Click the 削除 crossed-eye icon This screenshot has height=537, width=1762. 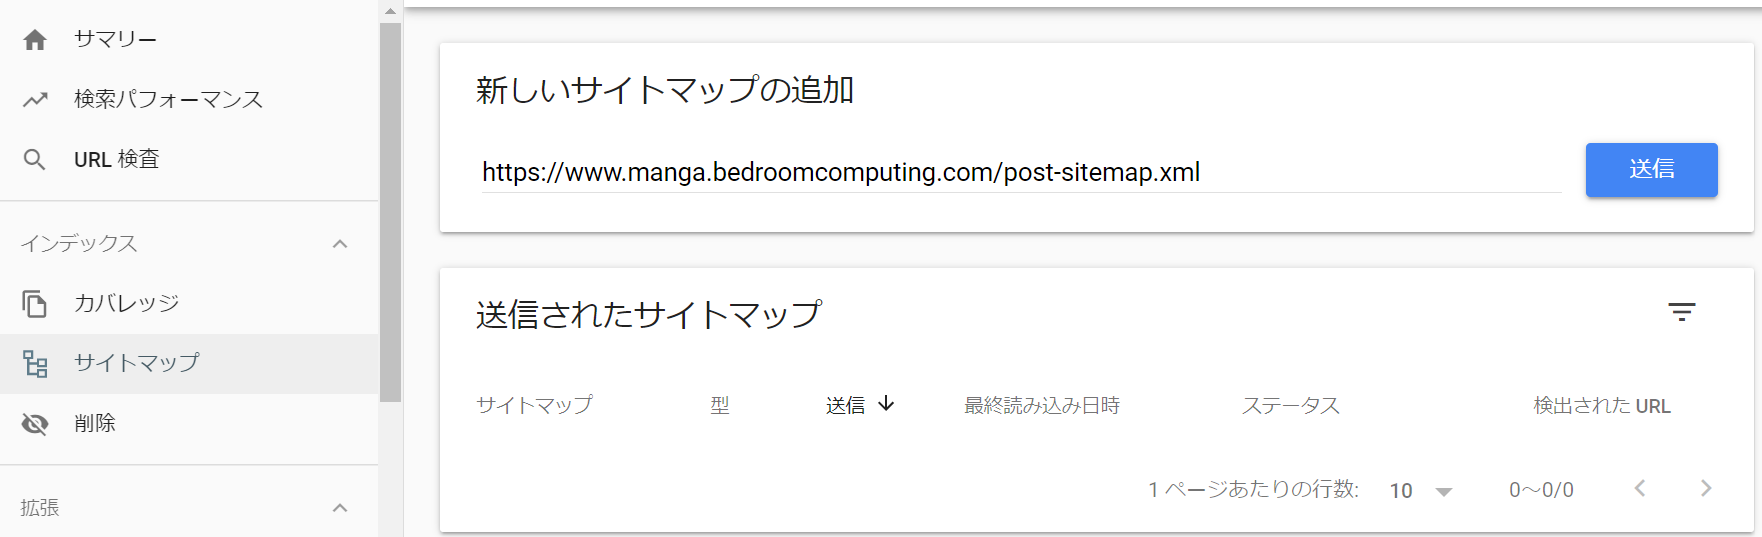pyautogui.click(x=35, y=424)
